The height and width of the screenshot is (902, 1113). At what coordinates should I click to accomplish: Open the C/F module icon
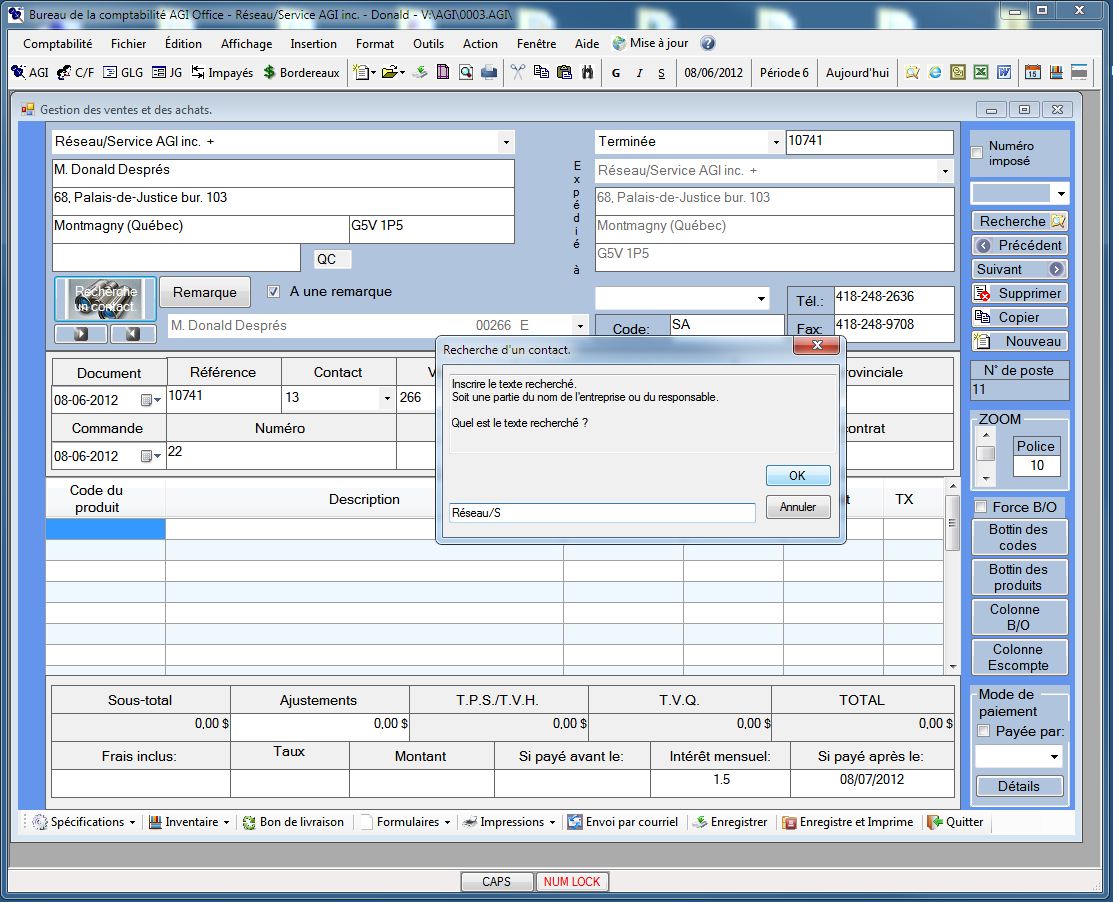(x=75, y=72)
